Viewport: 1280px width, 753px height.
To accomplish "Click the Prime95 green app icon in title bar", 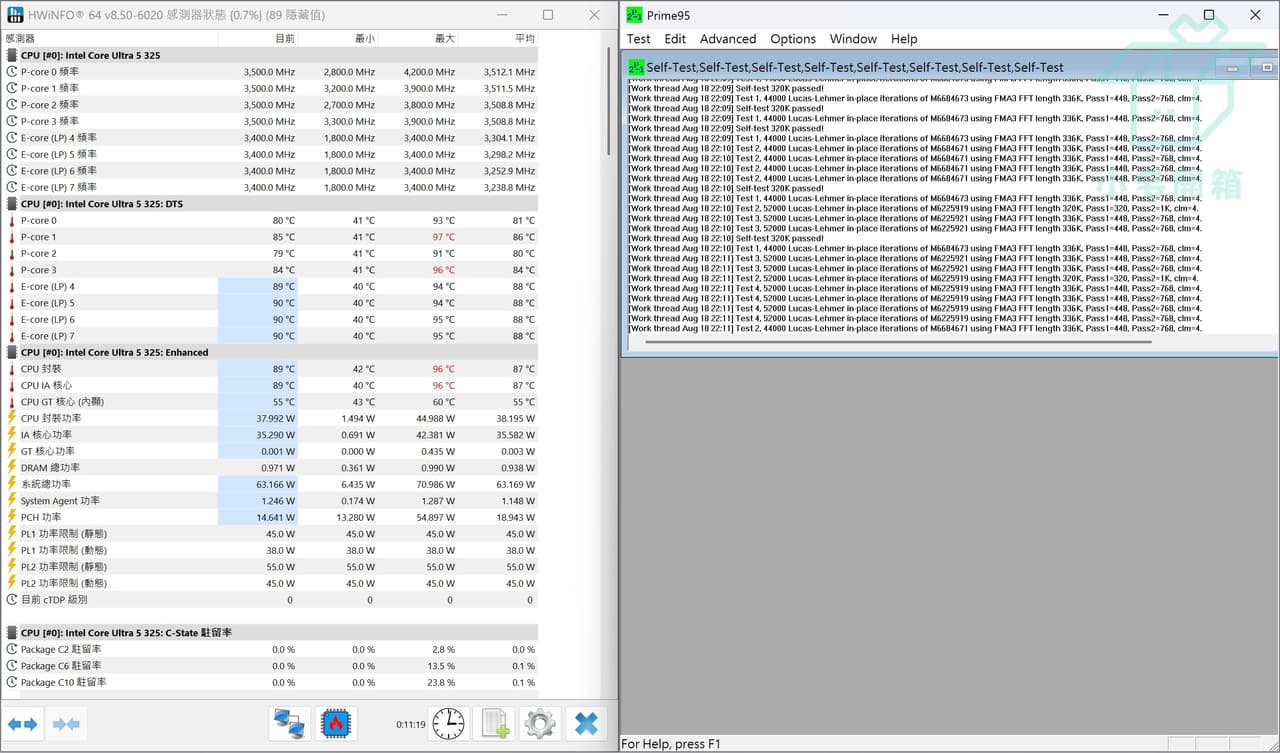I will 634,15.
